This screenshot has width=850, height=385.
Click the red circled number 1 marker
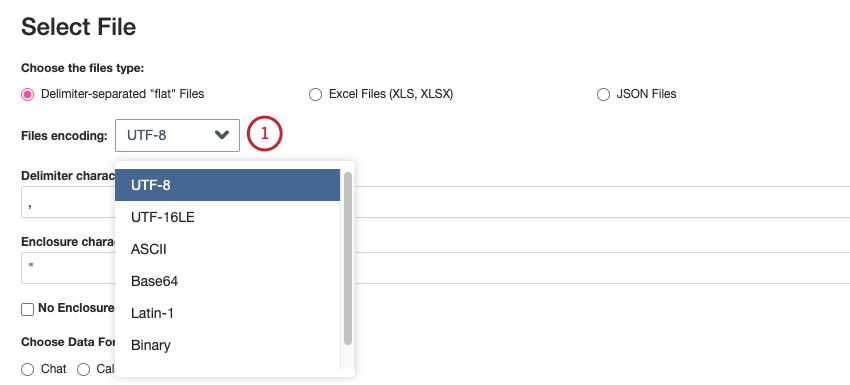(x=265, y=134)
